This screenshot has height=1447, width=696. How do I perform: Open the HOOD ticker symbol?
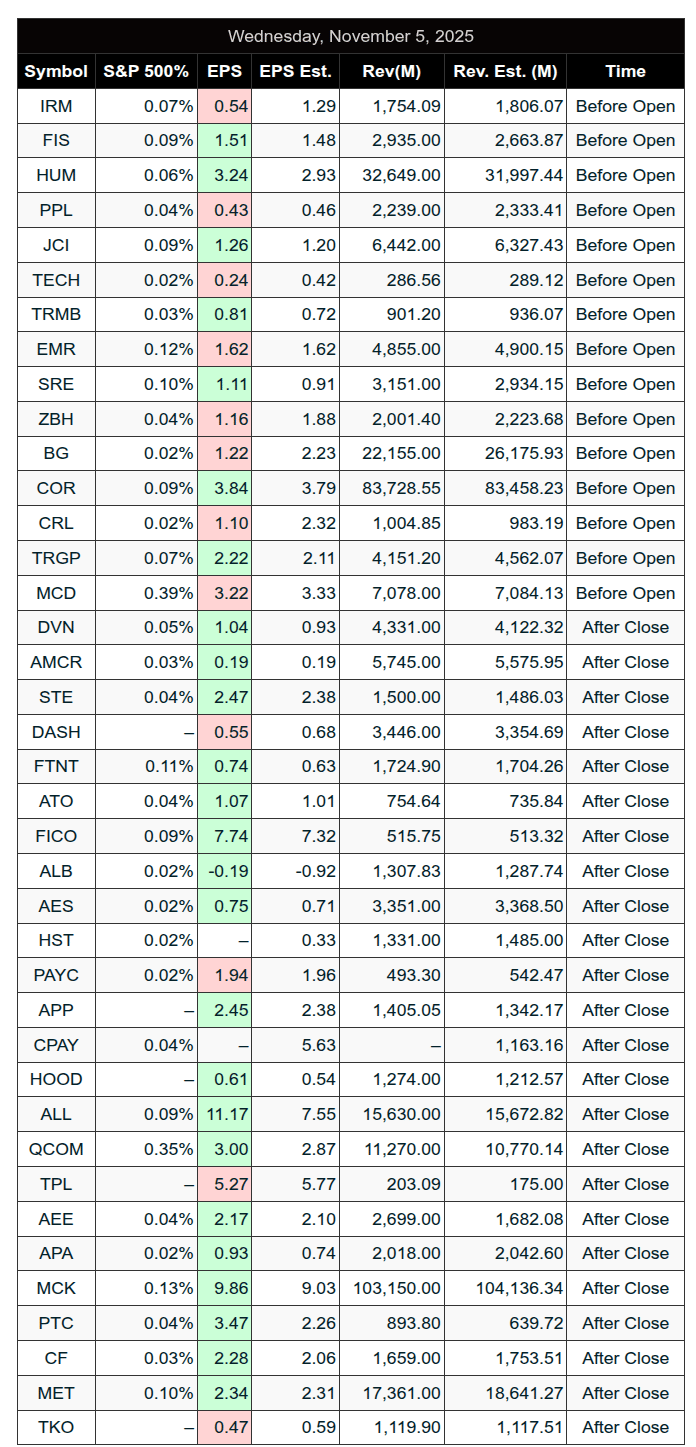(x=56, y=1079)
